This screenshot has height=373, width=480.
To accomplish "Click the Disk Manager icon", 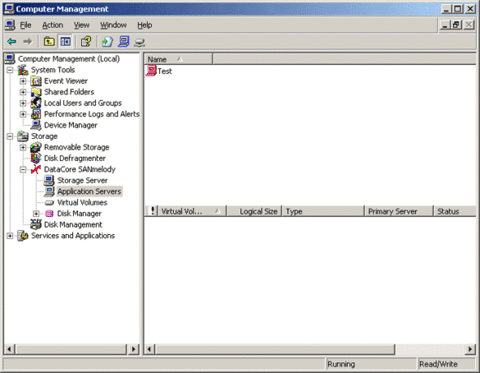I will pos(49,213).
